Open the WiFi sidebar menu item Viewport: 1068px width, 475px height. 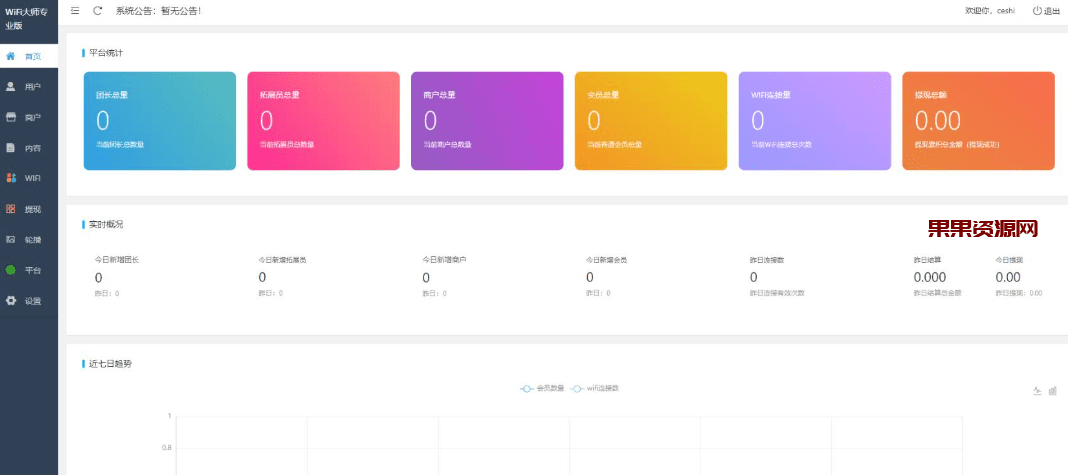(32, 178)
